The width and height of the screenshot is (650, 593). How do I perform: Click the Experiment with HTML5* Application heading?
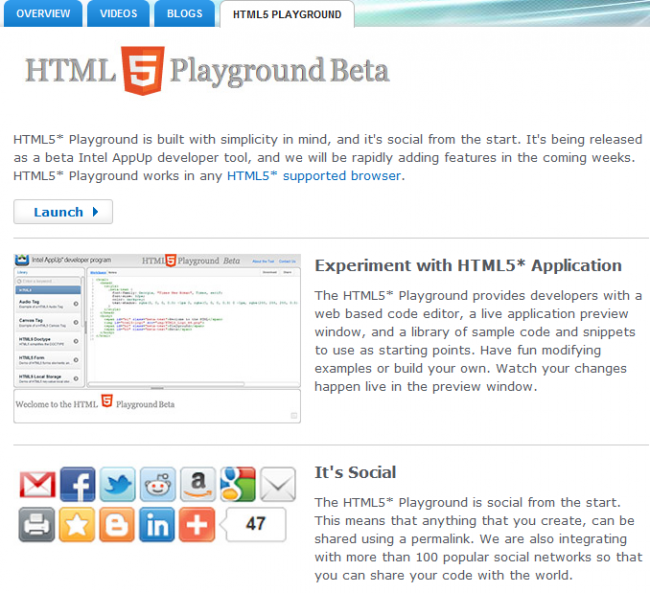468,265
